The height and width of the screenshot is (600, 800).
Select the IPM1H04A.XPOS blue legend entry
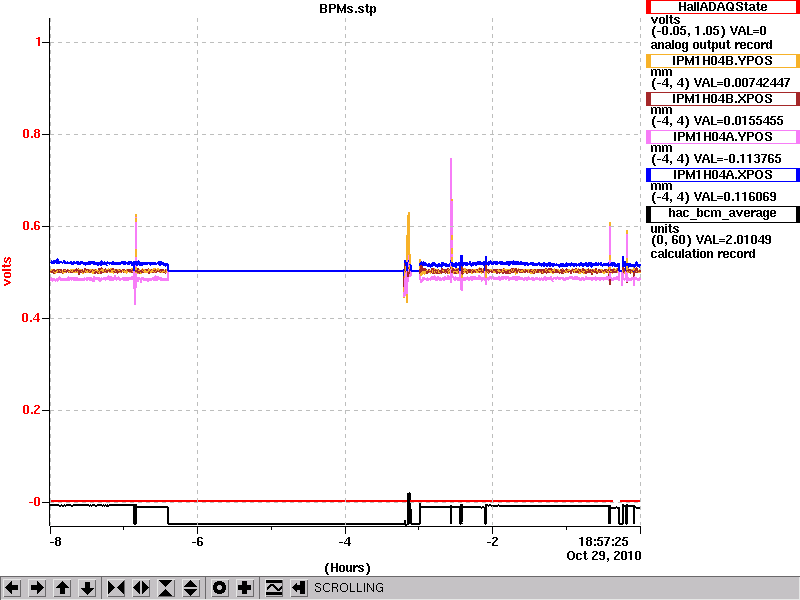pyautogui.click(x=722, y=174)
